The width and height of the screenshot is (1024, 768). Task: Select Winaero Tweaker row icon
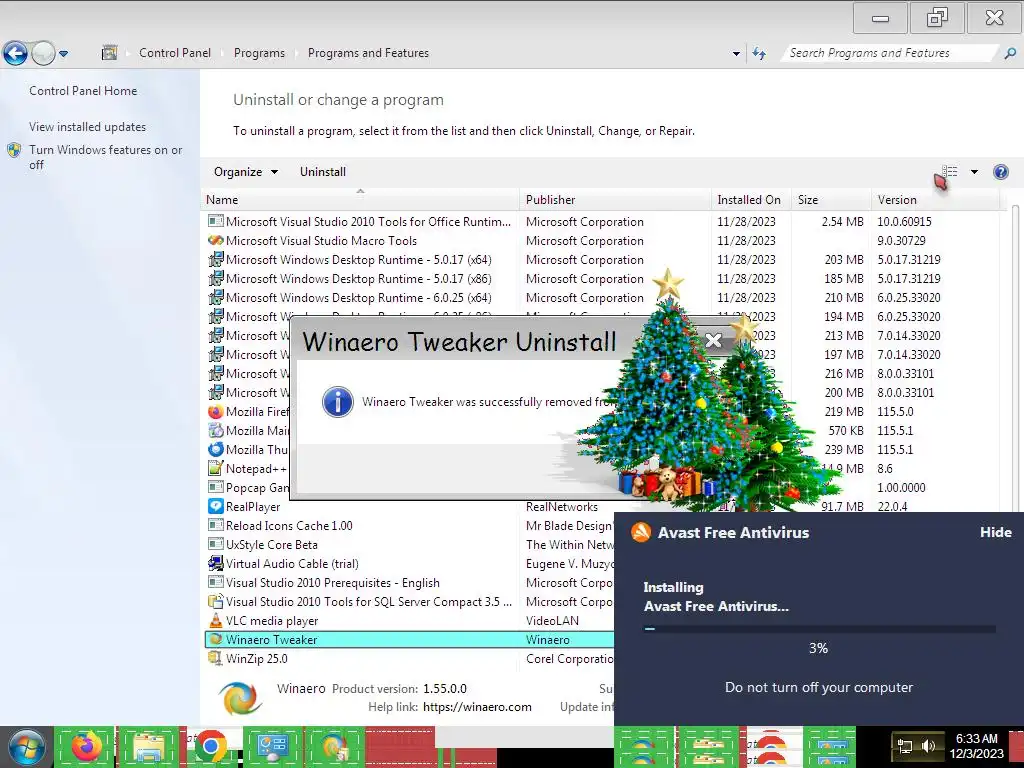point(216,640)
